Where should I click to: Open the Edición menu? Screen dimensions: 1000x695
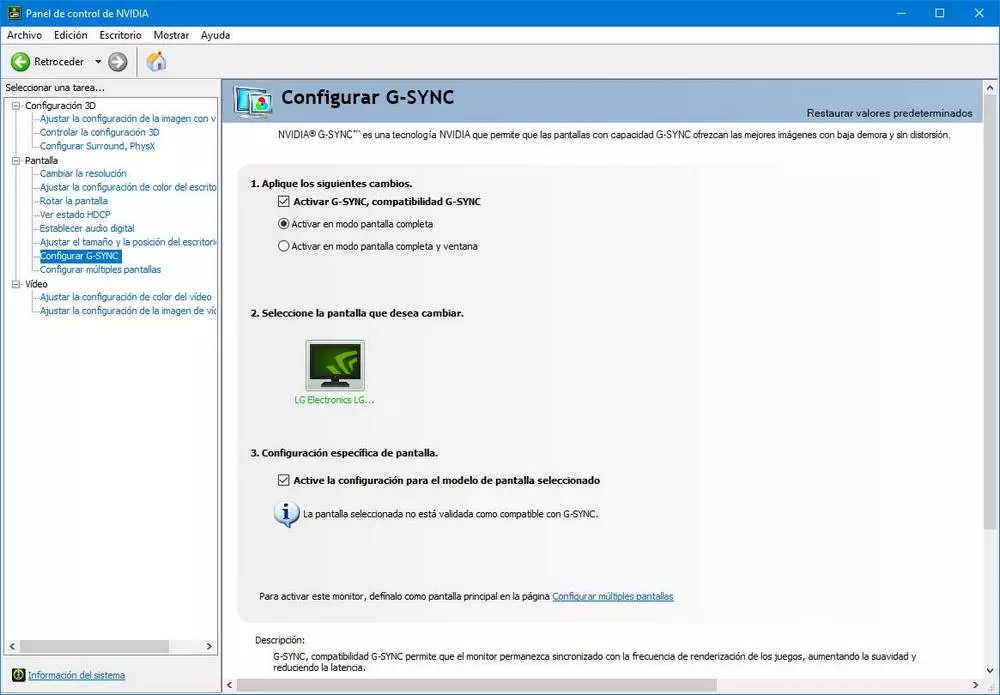click(71, 35)
